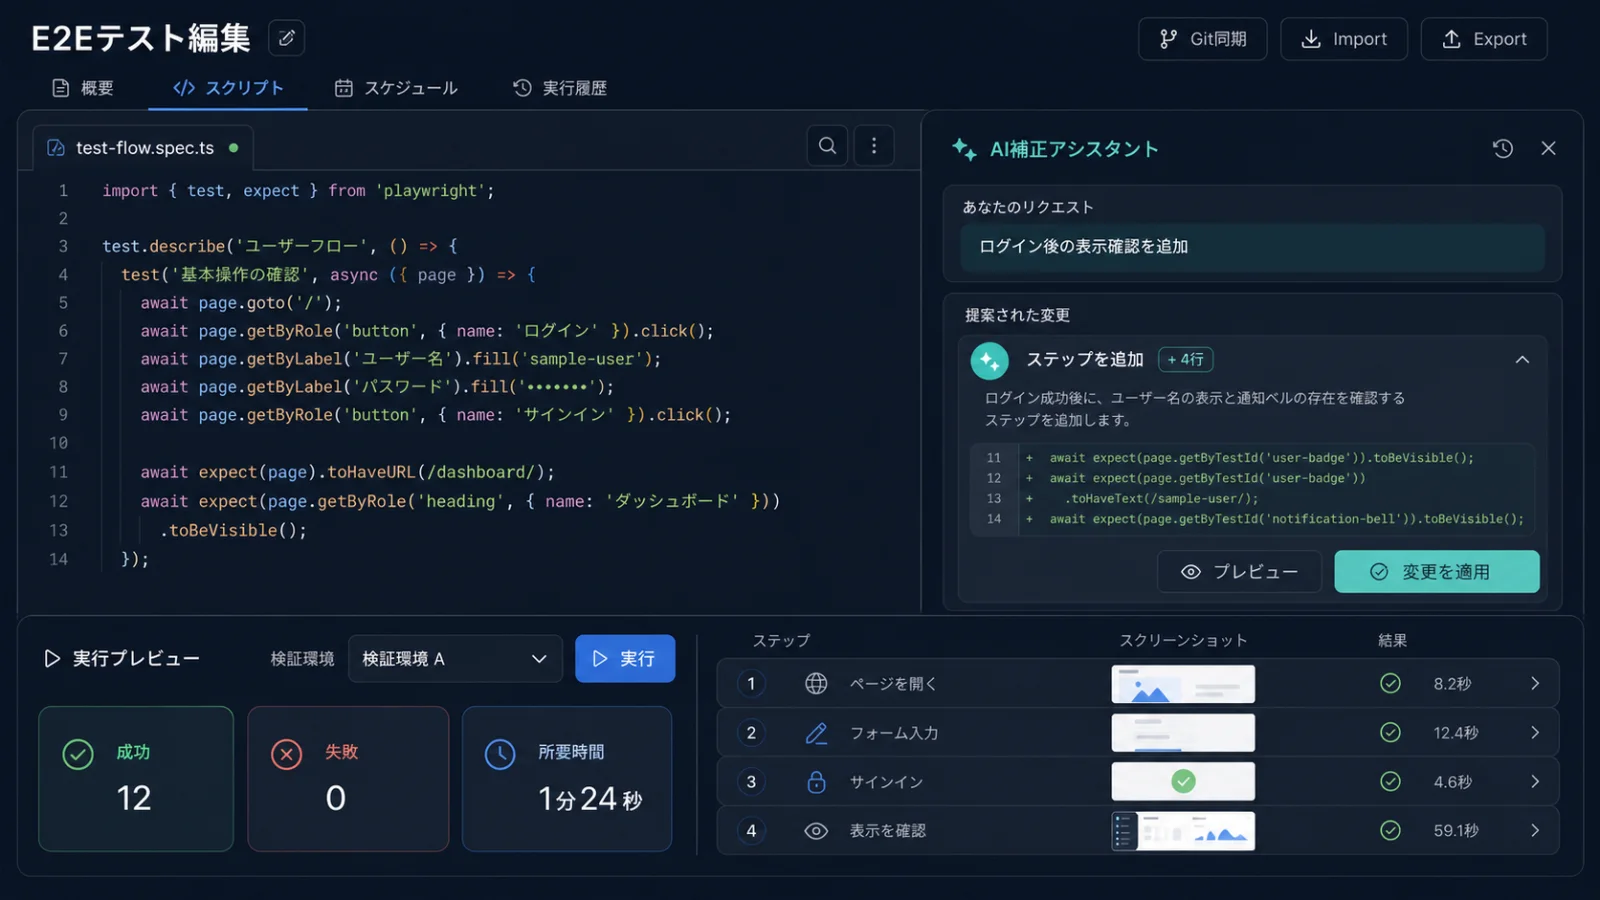Expand the 表示を確認 row chevron
This screenshot has height=900, width=1600.
[x=1535, y=831]
